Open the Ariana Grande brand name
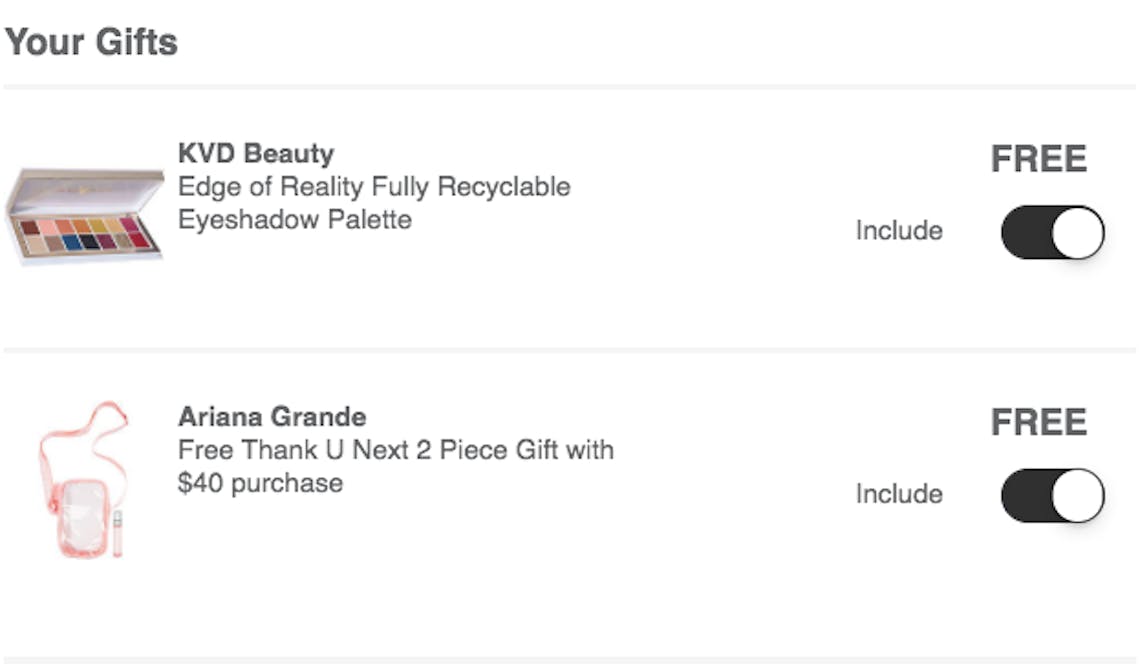 click(272, 417)
